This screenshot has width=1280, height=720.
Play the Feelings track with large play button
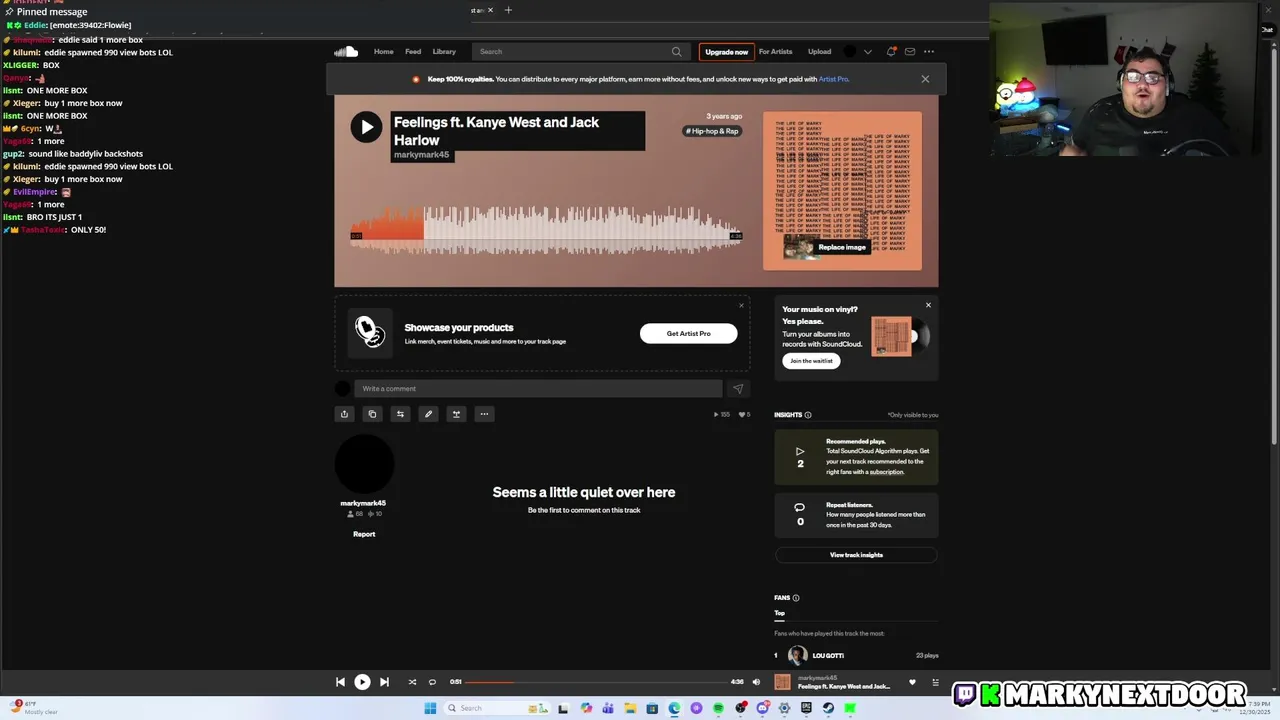point(366,127)
